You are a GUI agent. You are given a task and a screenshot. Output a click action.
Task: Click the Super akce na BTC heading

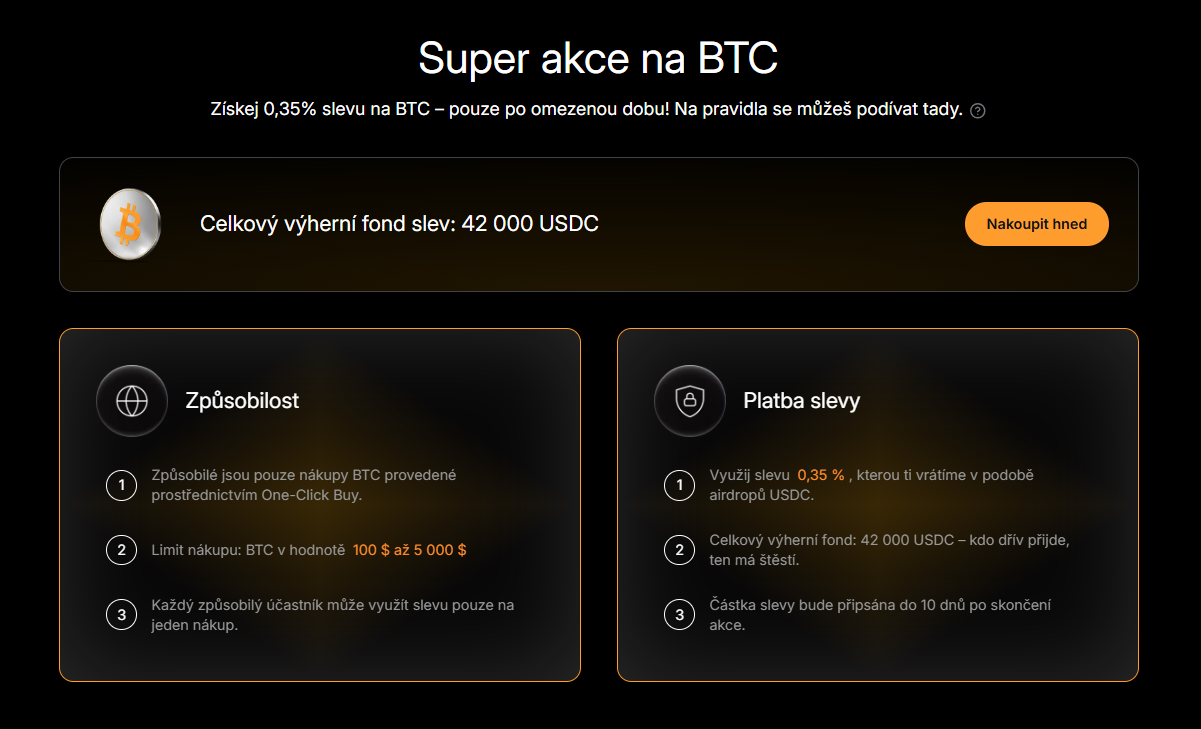(x=598, y=58)
